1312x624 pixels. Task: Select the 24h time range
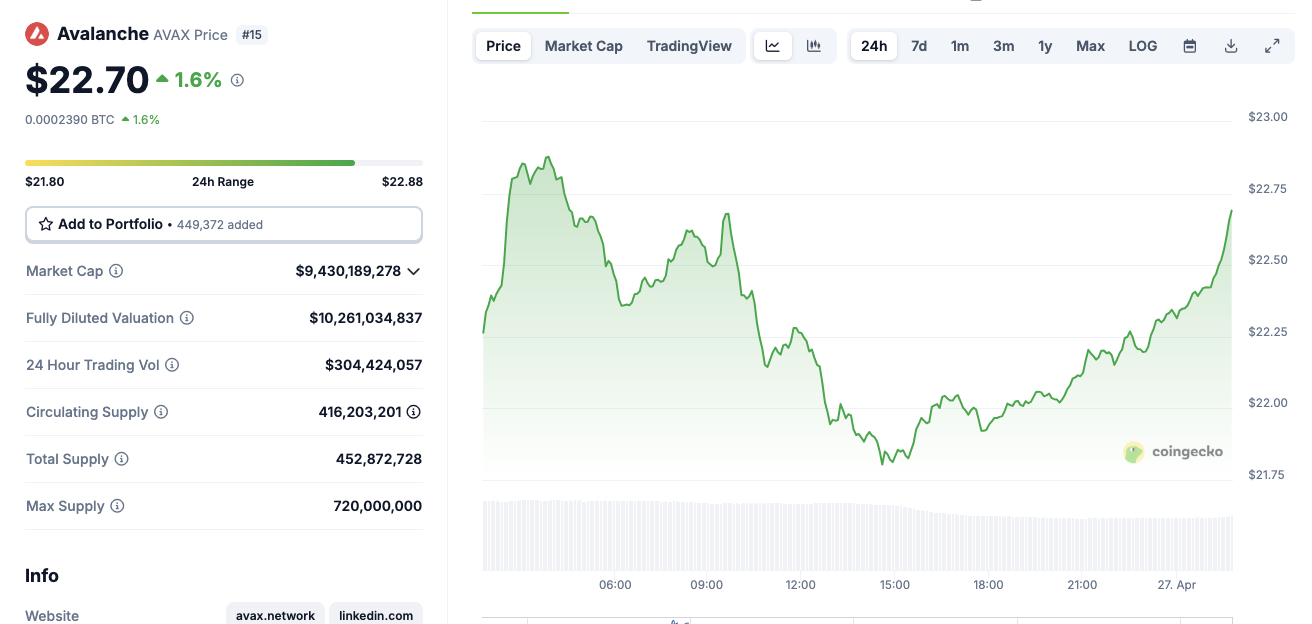(x=874, y=46)
